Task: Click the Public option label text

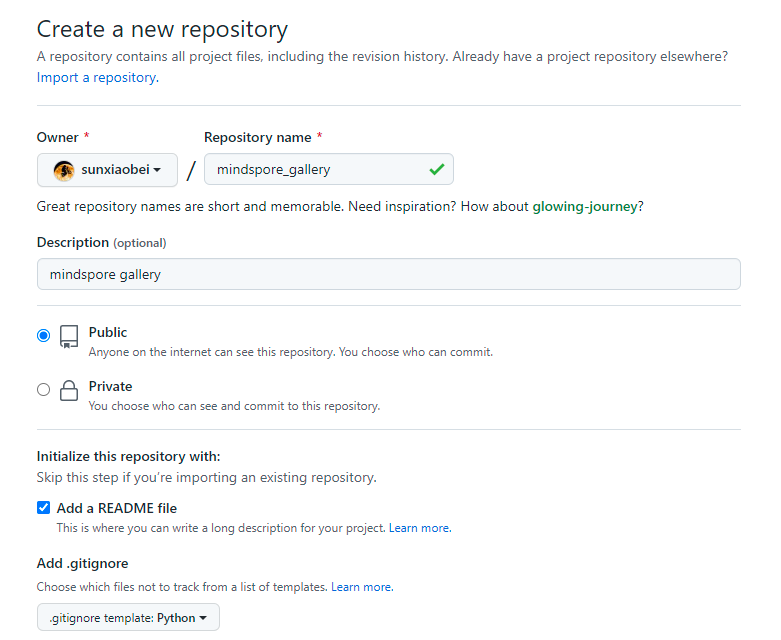Action: (x=108, y=332)
